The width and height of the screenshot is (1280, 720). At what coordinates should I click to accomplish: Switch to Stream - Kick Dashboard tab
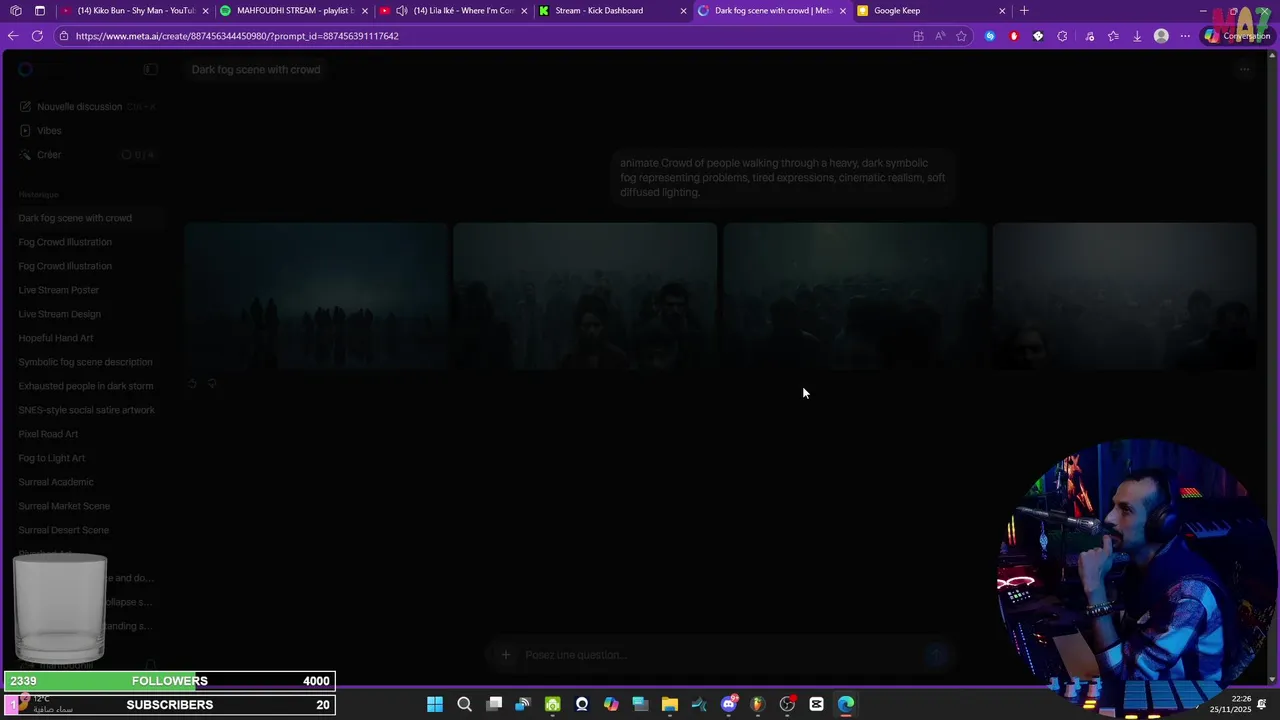click(x=612, y=11)
